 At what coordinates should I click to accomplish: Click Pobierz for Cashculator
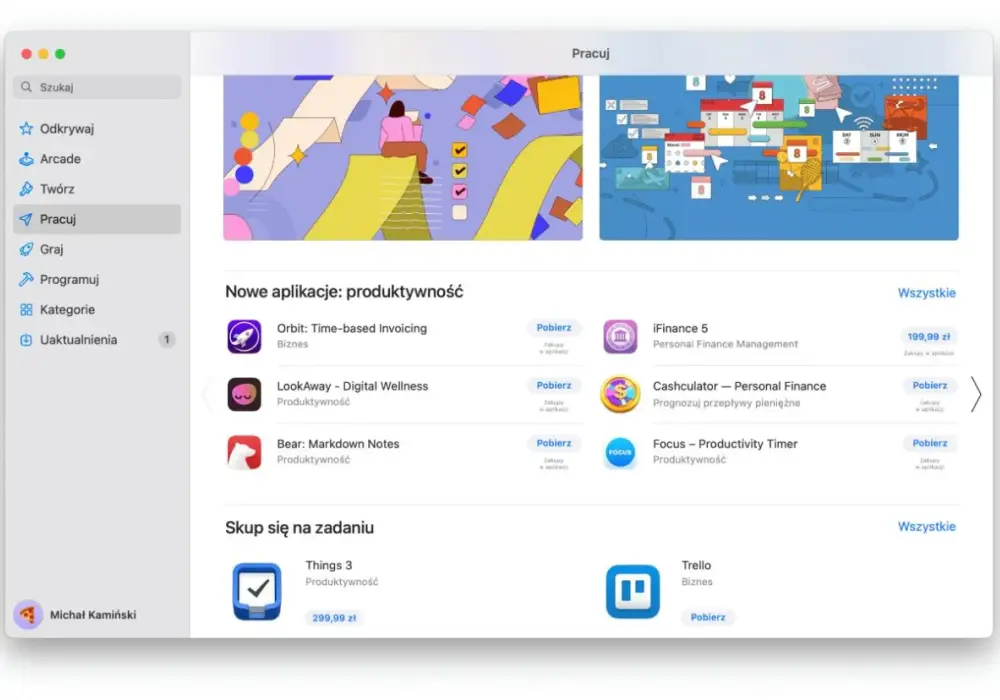point(930,386)
